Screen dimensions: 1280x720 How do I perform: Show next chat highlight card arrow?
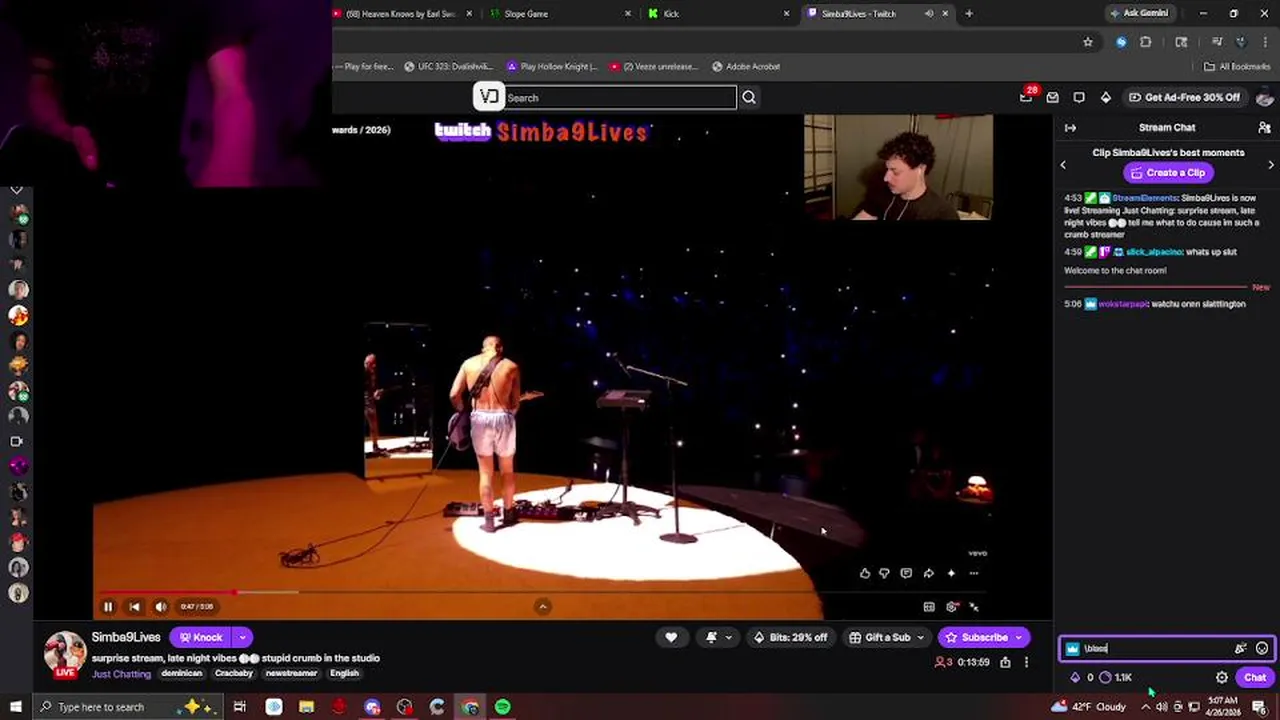click(x=1271, y=165)
